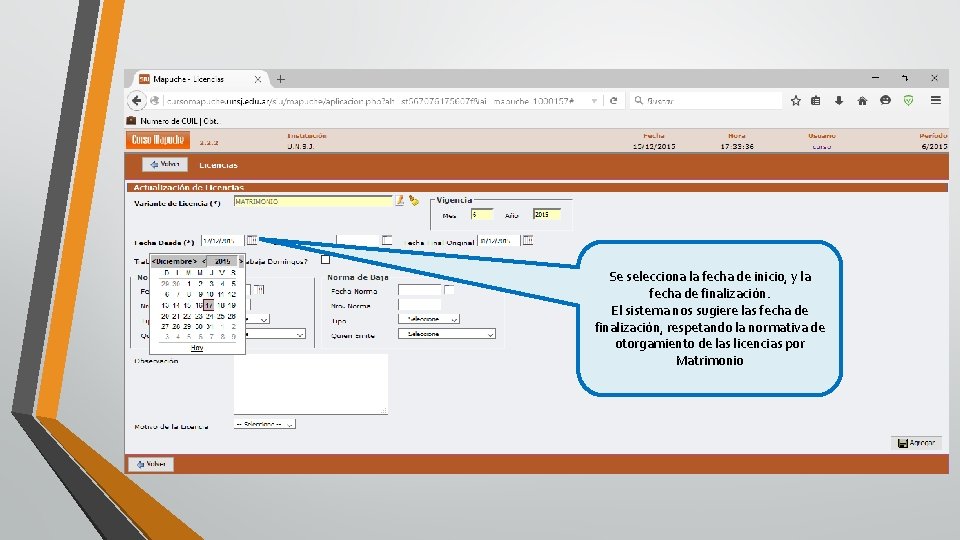Open Tipo dropdown under Norma de Baja

coord(429,319)
